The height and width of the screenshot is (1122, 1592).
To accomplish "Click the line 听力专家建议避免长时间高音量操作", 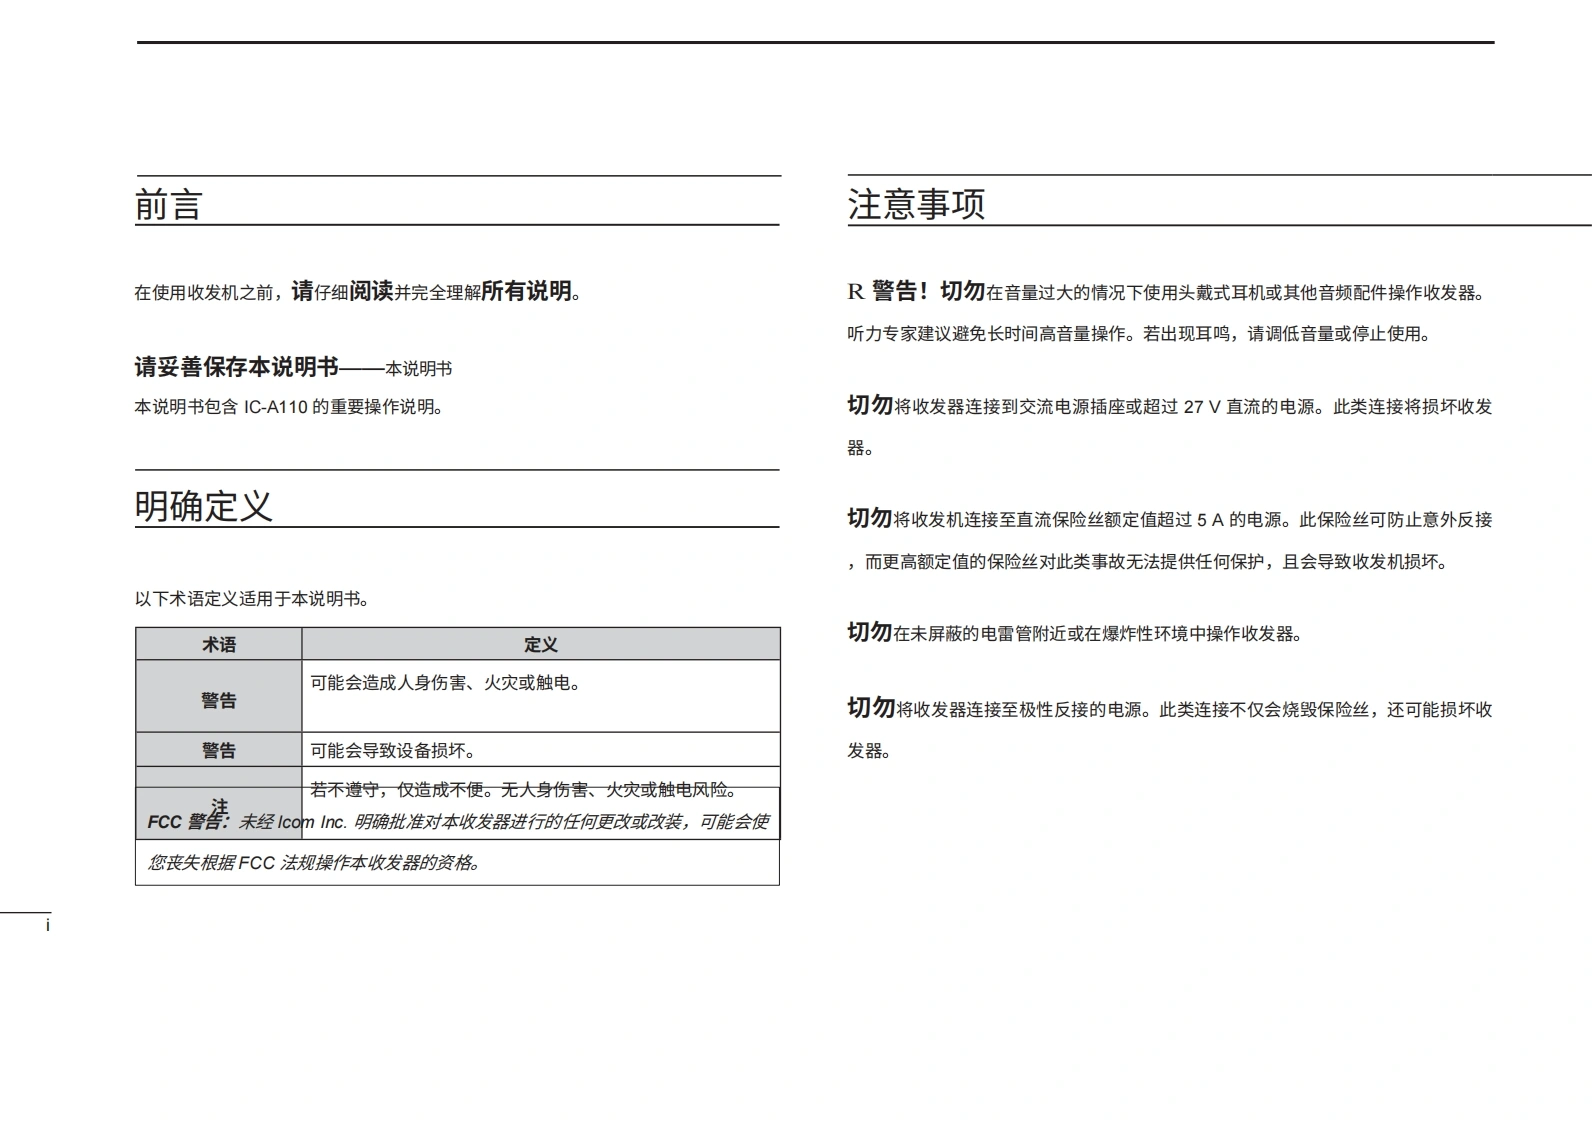I will (x=1139, y=334).
